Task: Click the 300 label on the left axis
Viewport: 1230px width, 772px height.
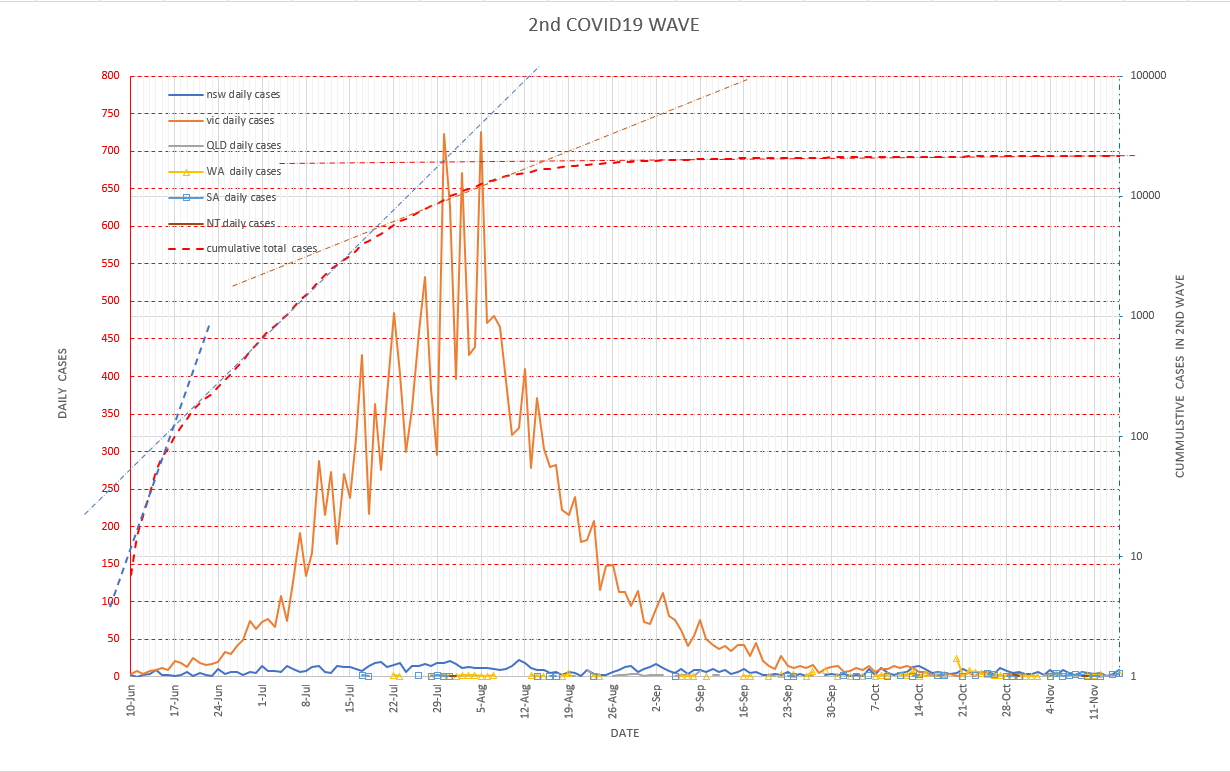Action: click(x=109, y=451)
